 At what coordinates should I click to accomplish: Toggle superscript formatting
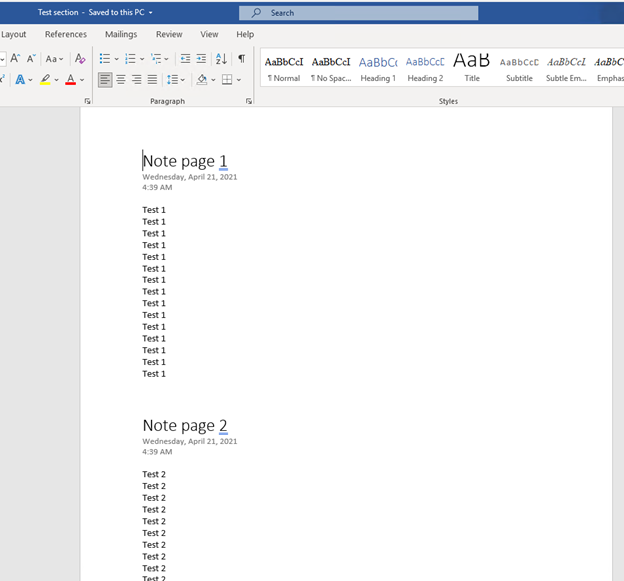pos(2,80)
